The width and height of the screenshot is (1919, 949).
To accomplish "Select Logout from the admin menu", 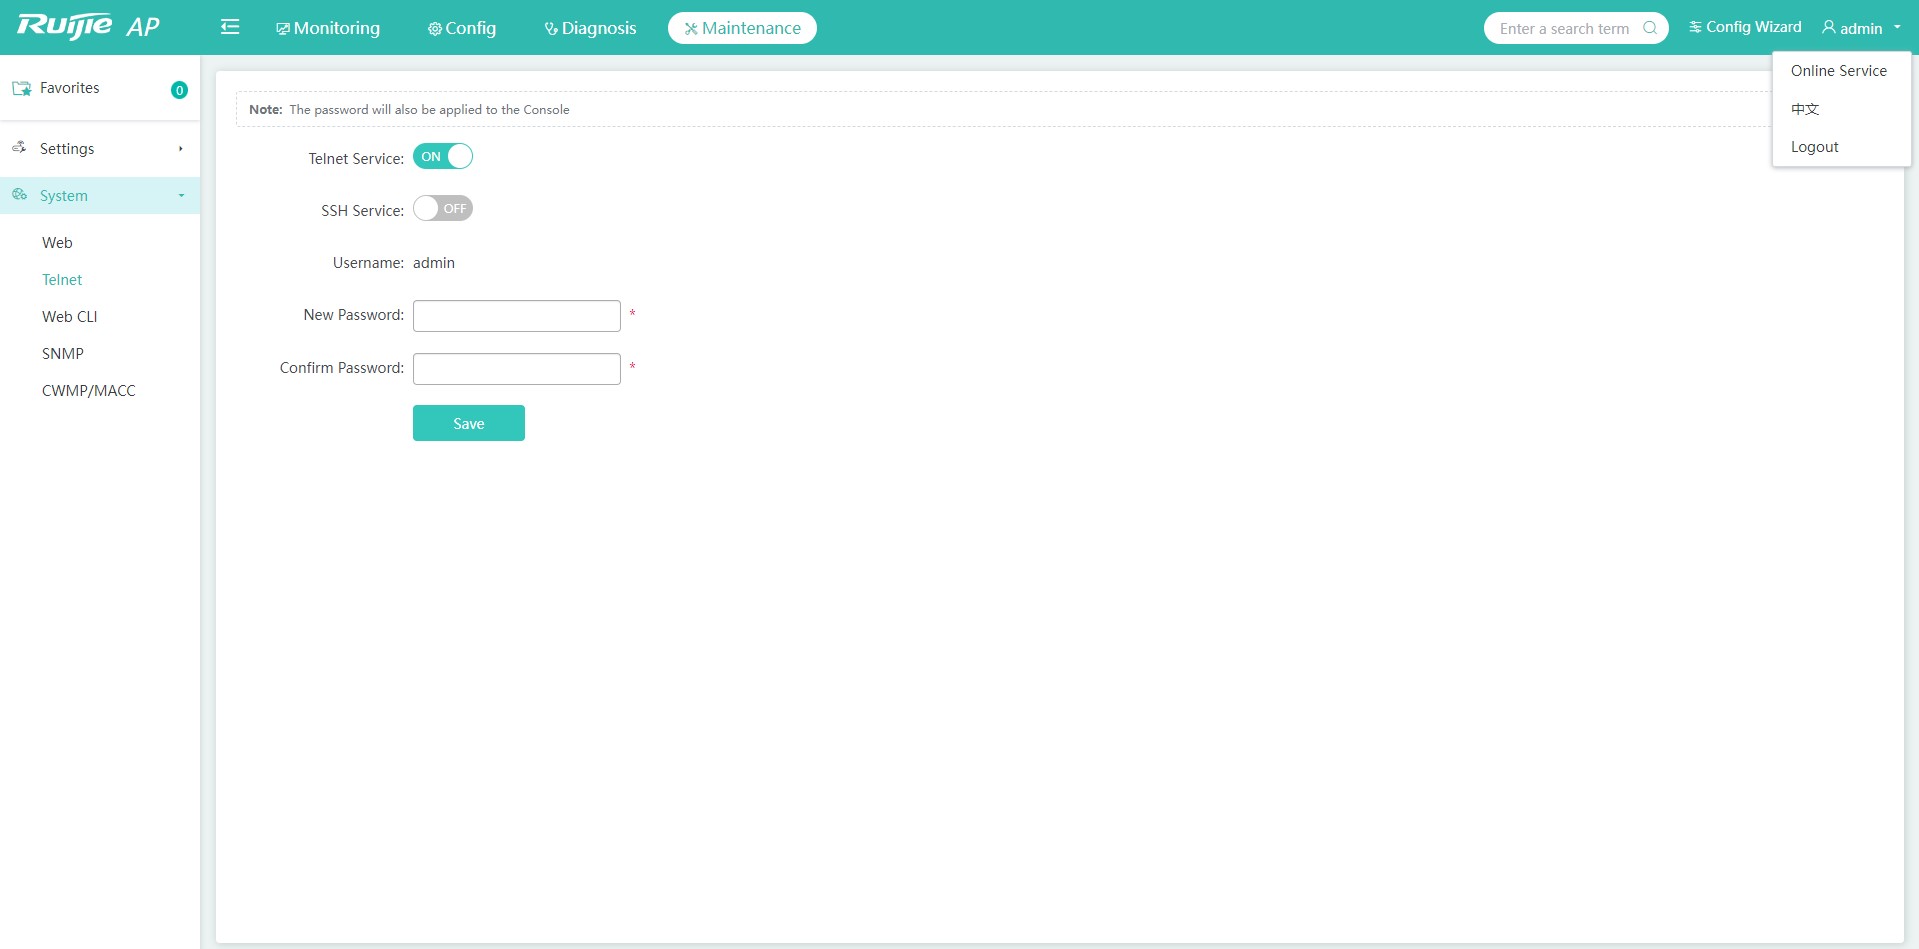I will click(x=1815, y=147).
